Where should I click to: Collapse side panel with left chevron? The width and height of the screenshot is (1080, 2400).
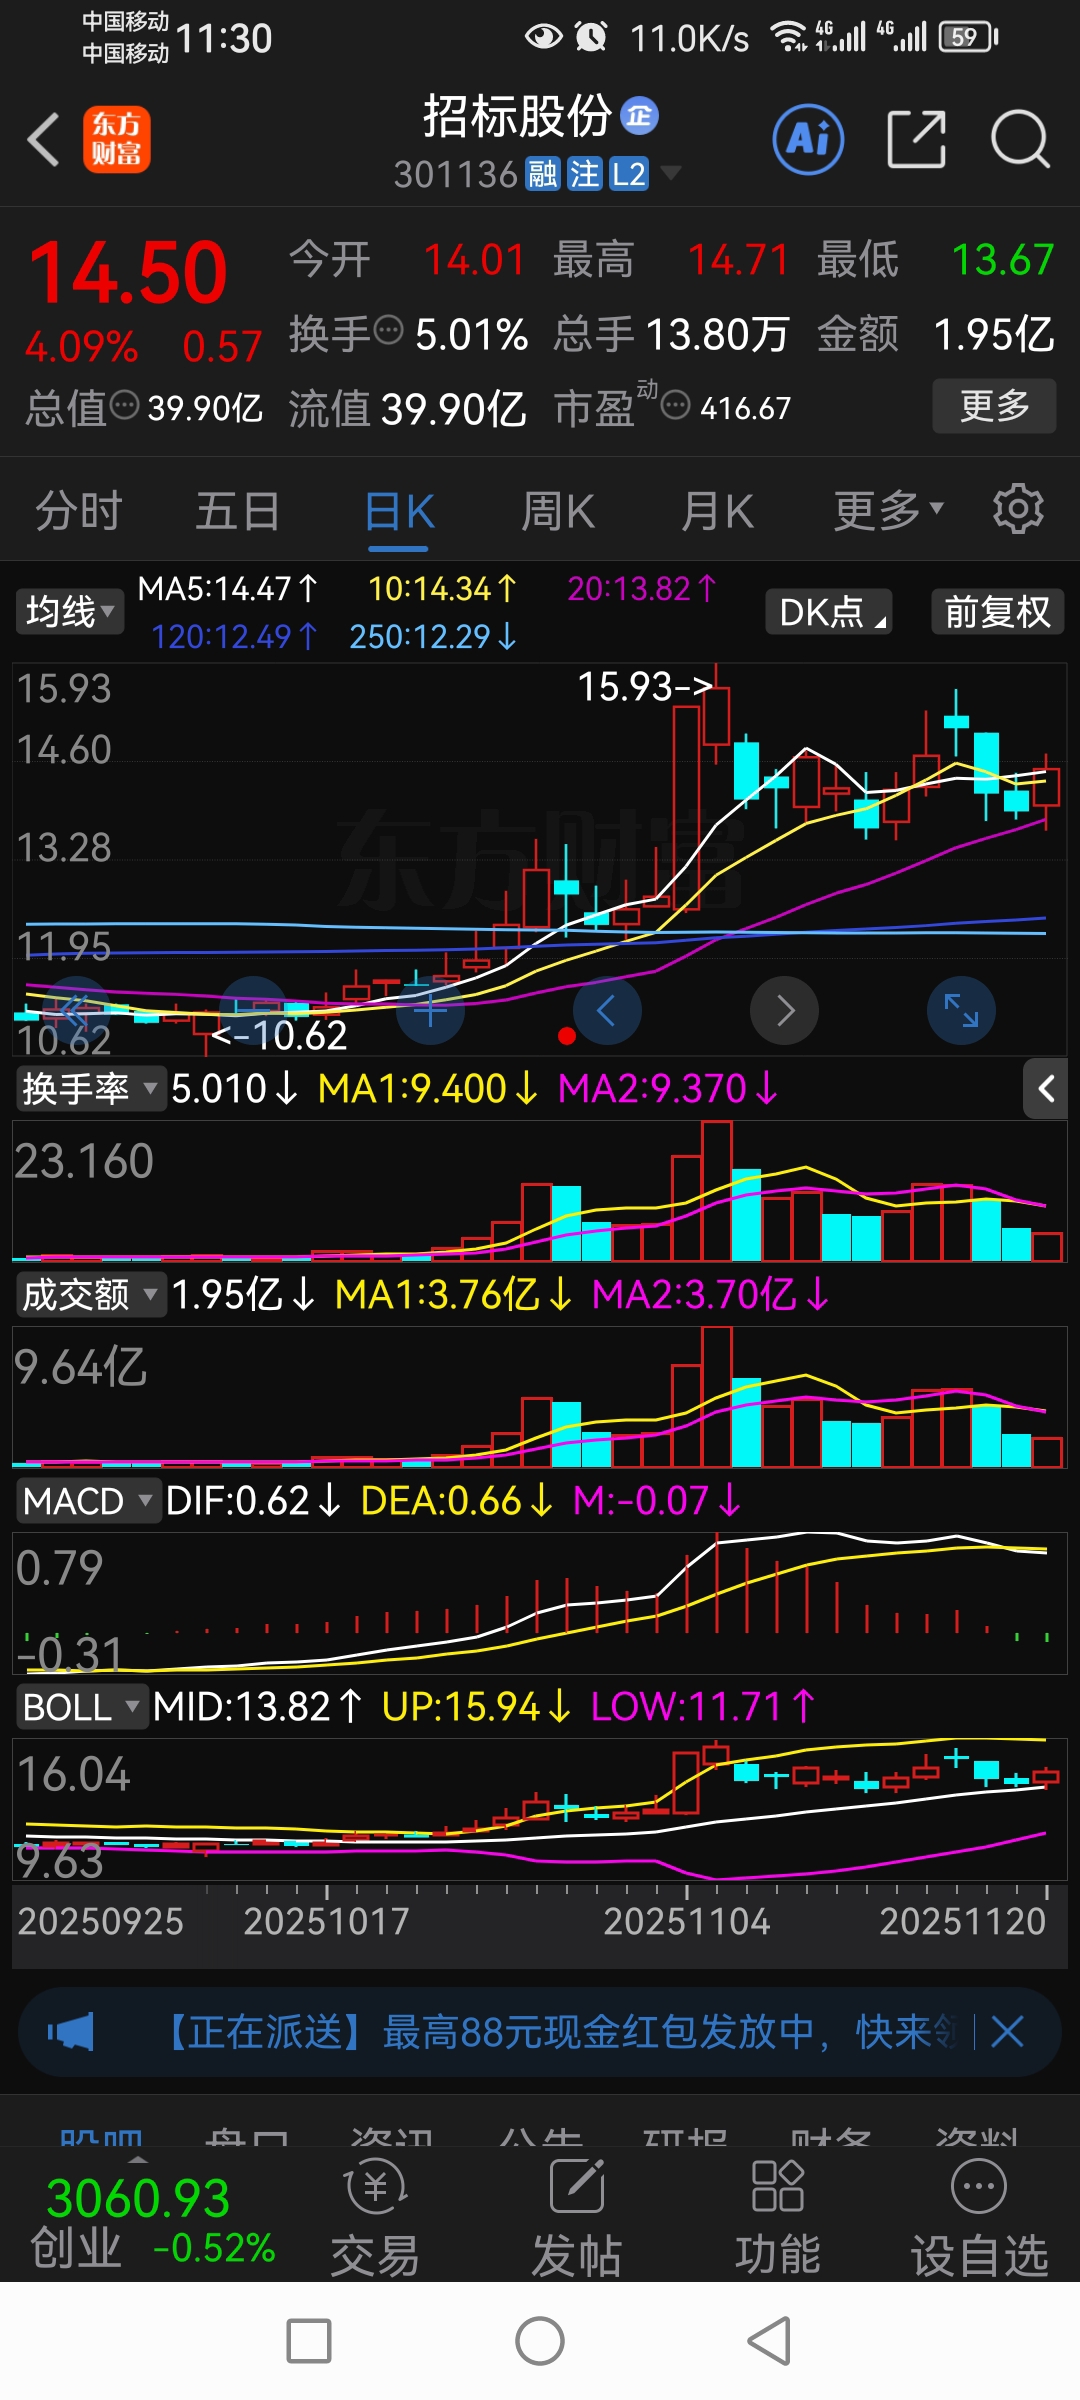coord(1045,1088)
